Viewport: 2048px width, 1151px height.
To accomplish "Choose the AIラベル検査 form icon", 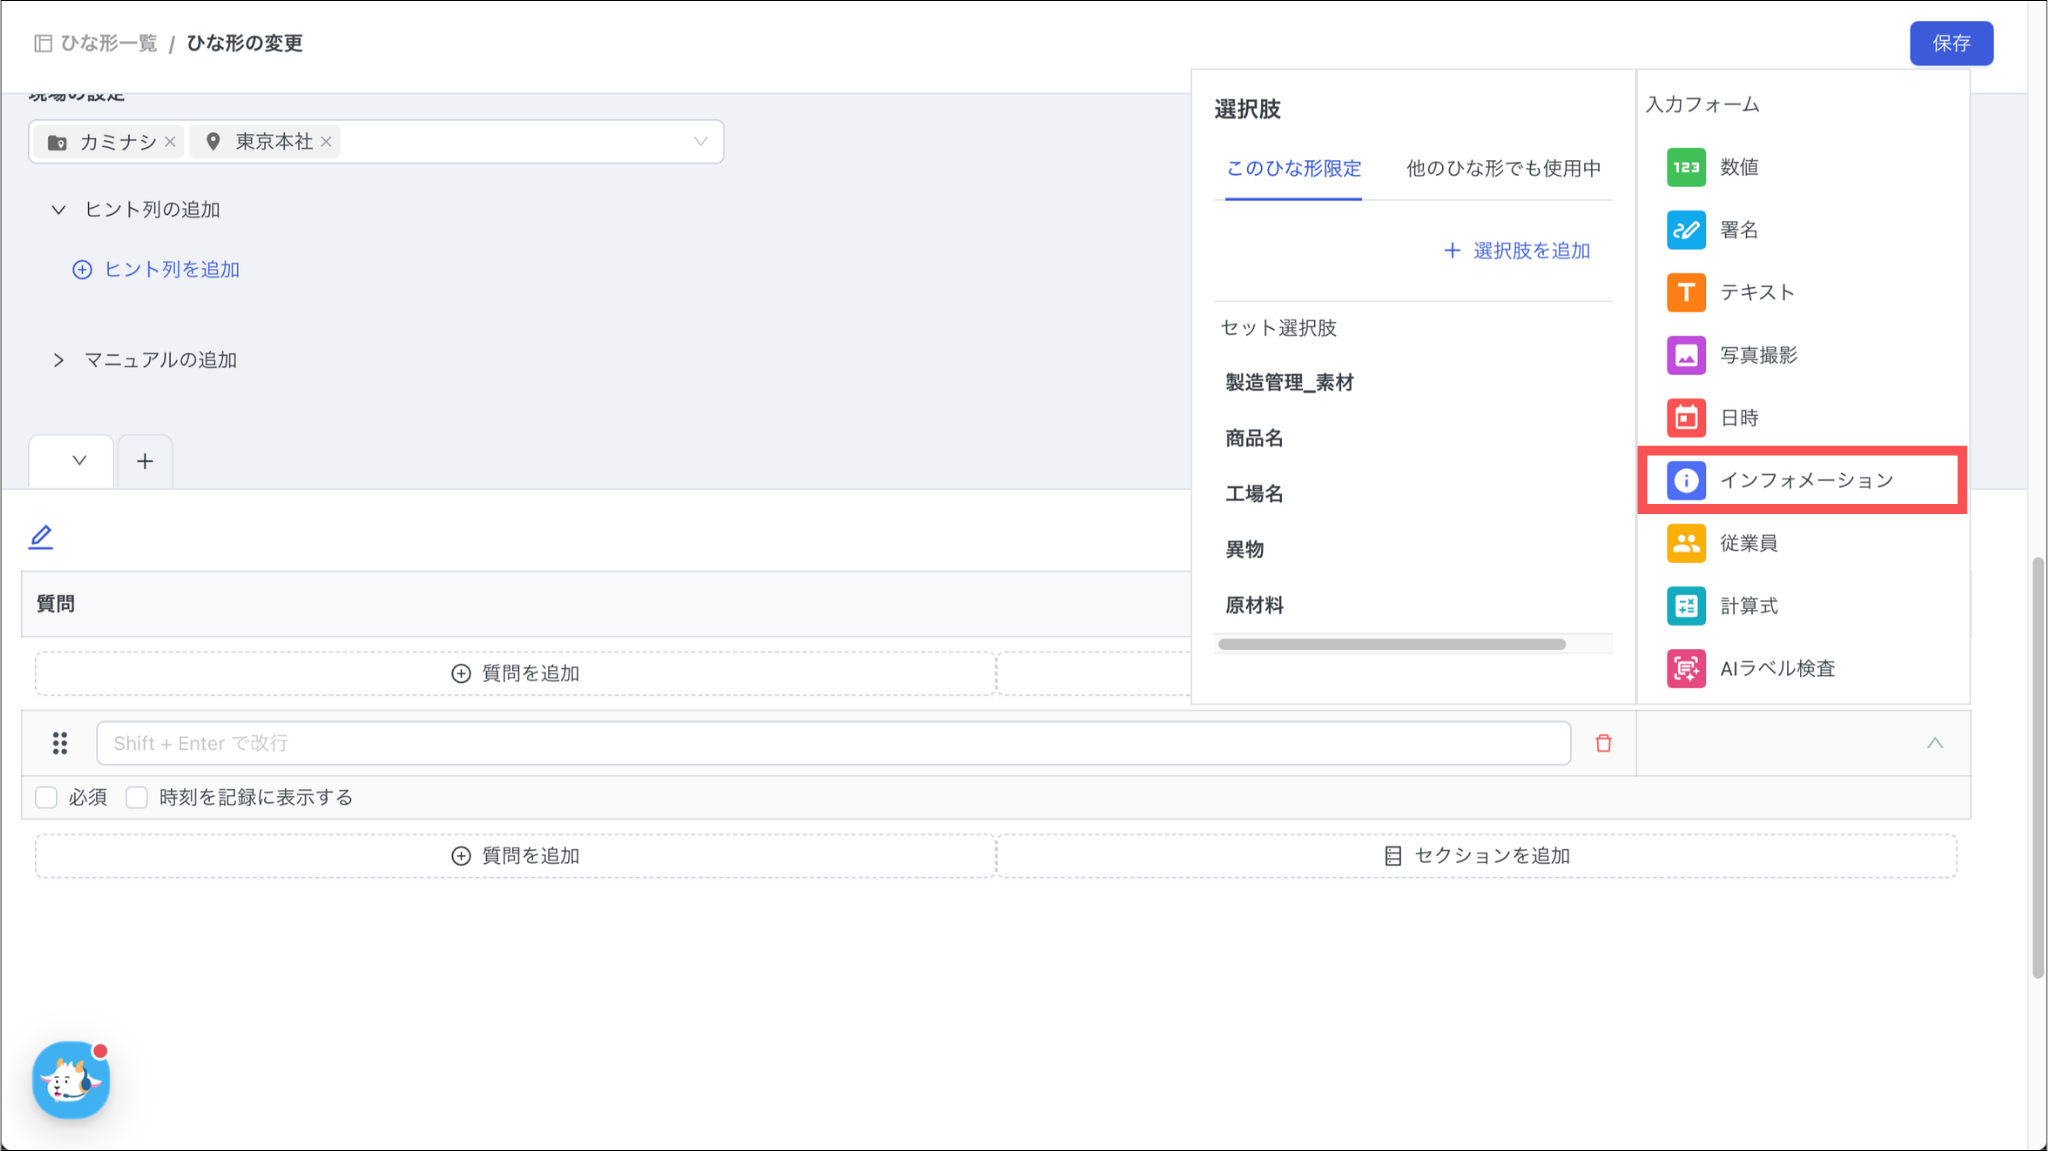I will point(1686,669).
